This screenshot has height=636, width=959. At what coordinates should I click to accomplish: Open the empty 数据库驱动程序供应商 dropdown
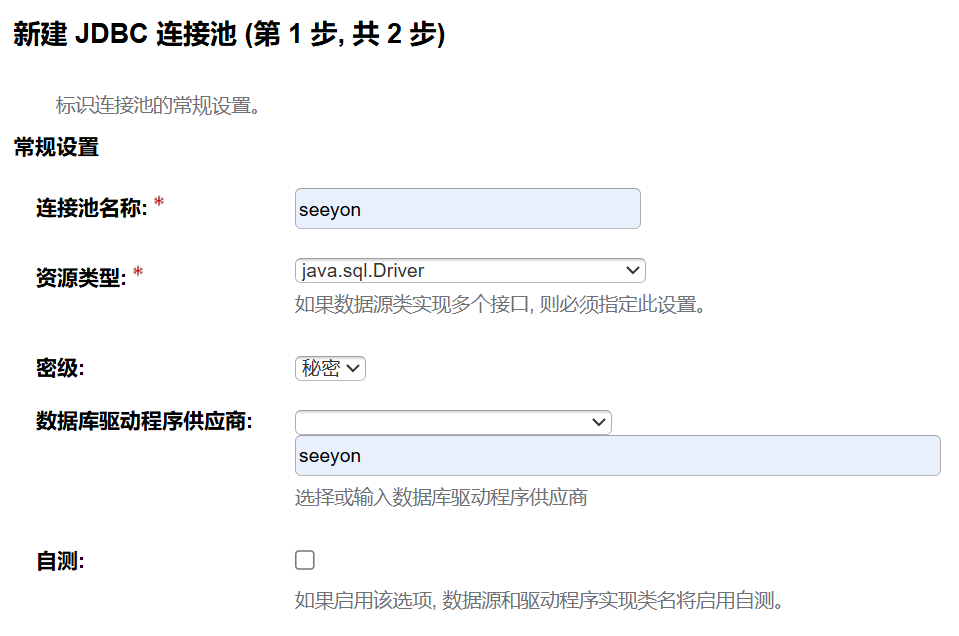click(x=453, y=422)
